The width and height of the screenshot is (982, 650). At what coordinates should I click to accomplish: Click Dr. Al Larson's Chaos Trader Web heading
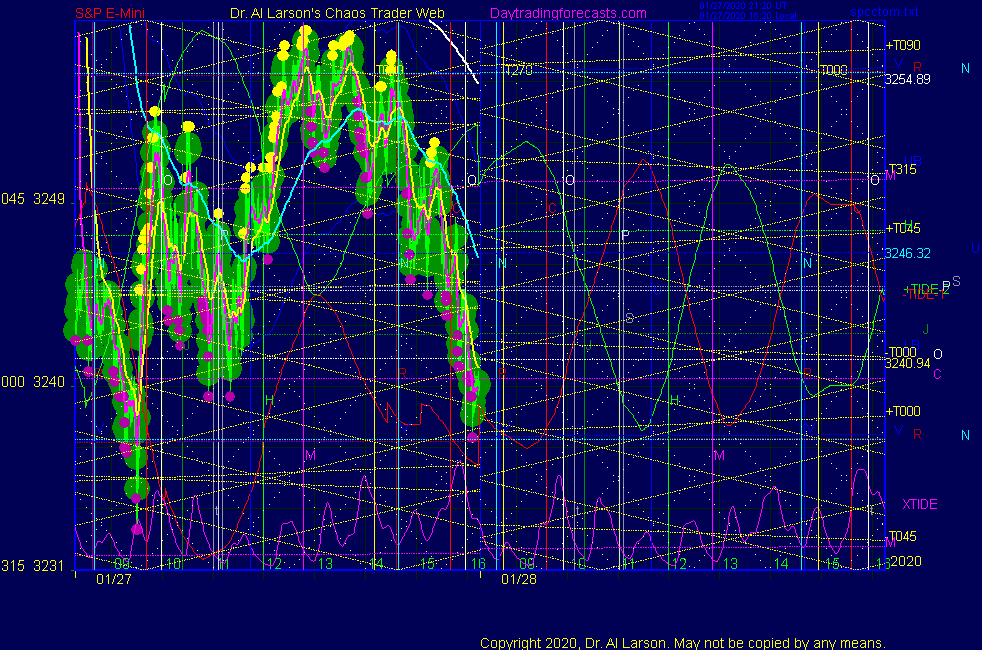(x=337, y=13)
